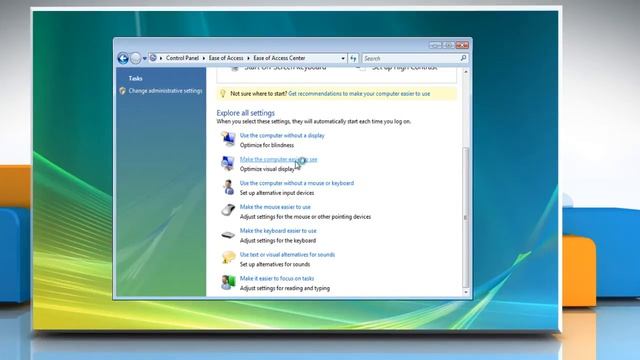Click the lightbulb tip icon

click(223, 93)
